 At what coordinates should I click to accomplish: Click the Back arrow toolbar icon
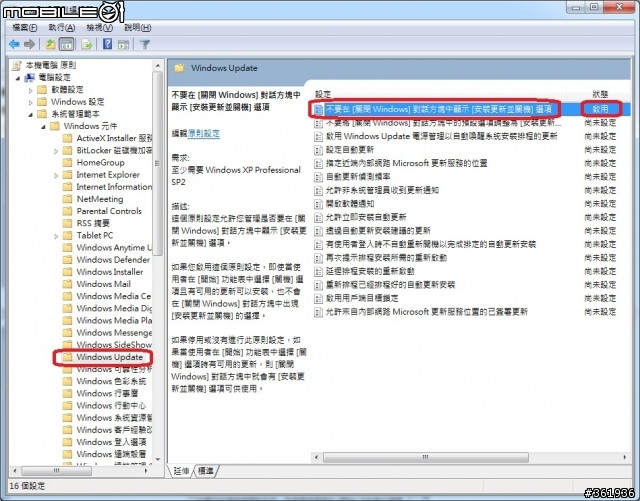(14, 44)
